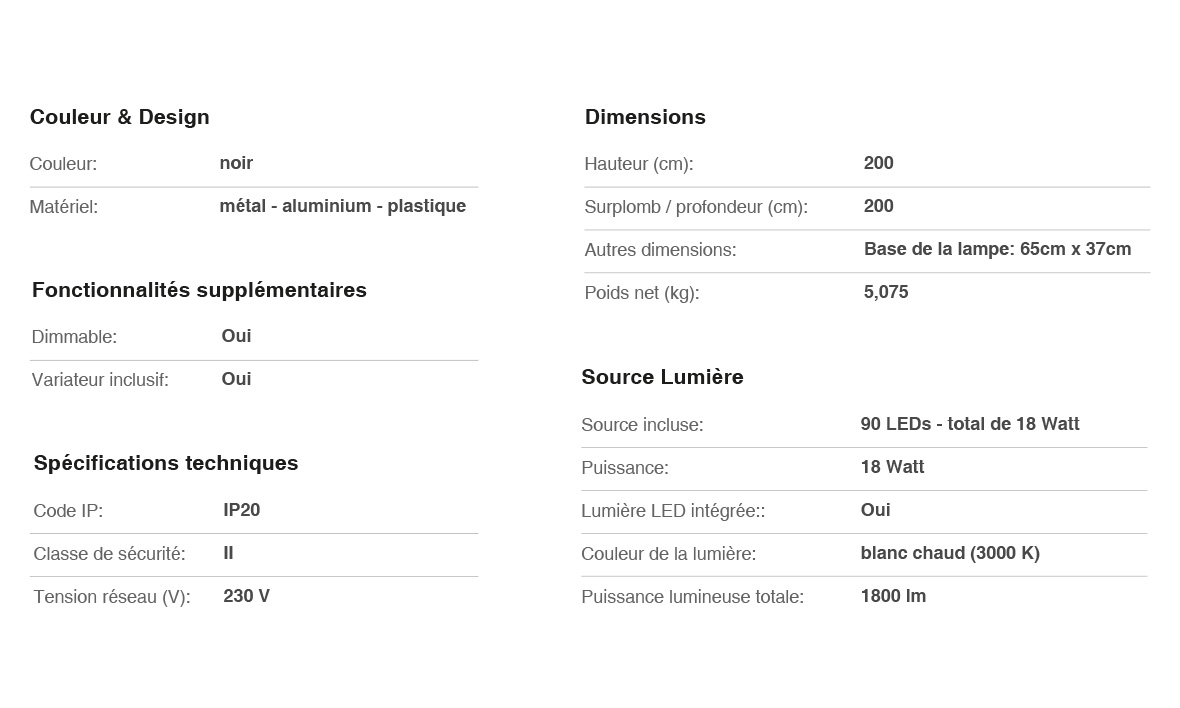Select the Source Lumière heading
This screenshot has width=1180, height=708.
coord(662,377)
